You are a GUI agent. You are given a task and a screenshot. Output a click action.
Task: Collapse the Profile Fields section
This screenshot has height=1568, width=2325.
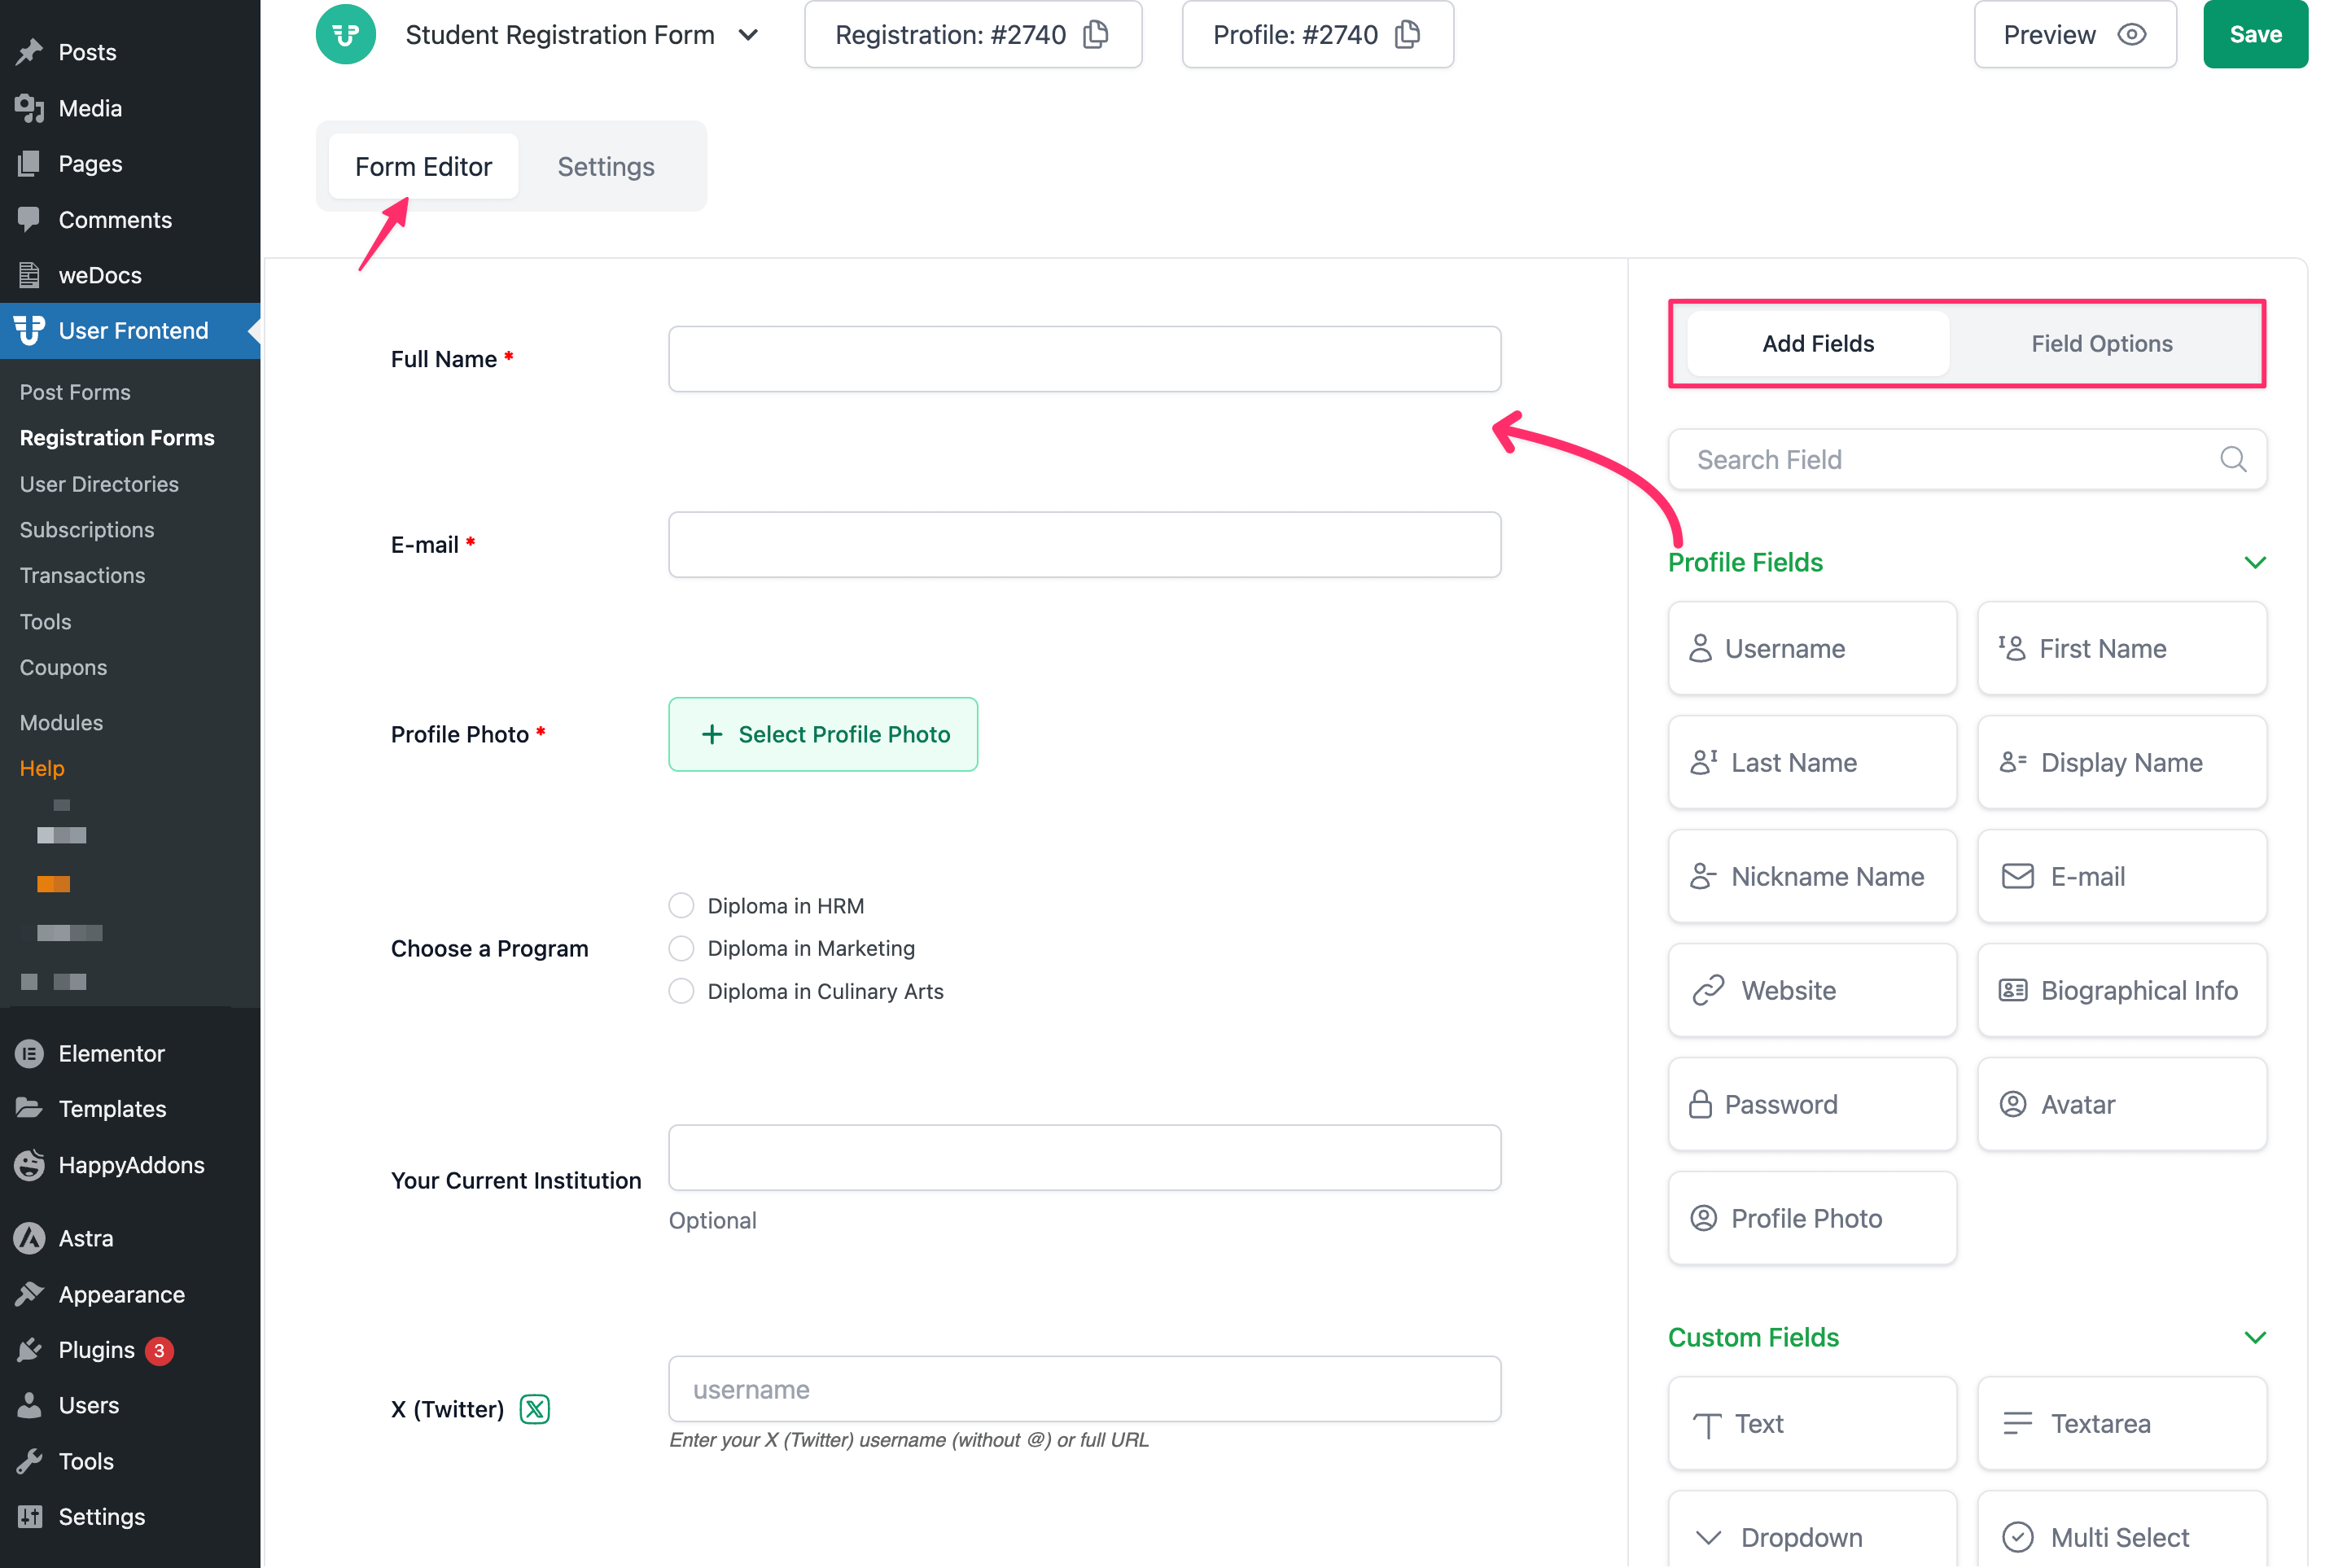2254,562
